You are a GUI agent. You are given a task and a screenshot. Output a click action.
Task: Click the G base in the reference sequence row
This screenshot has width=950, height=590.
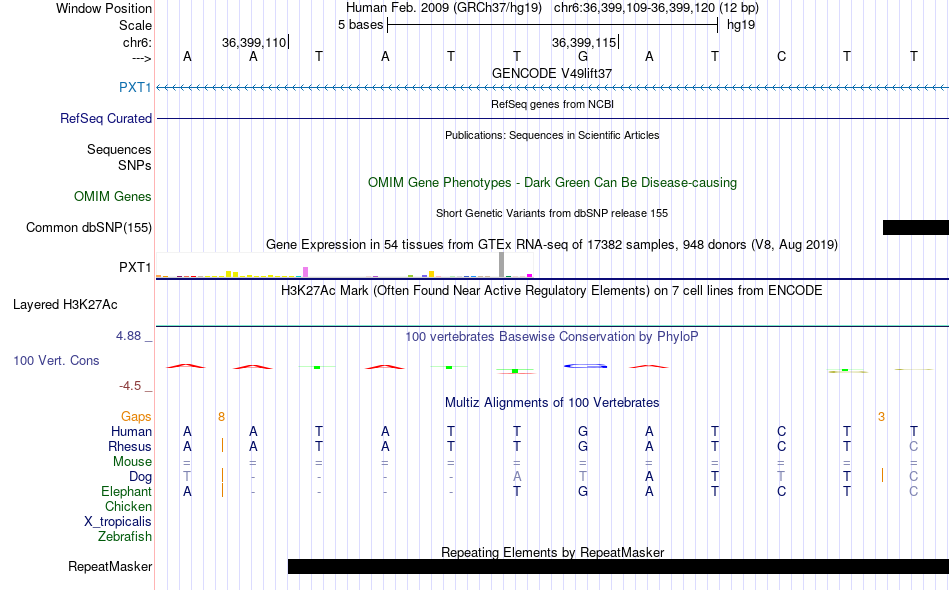583,56
